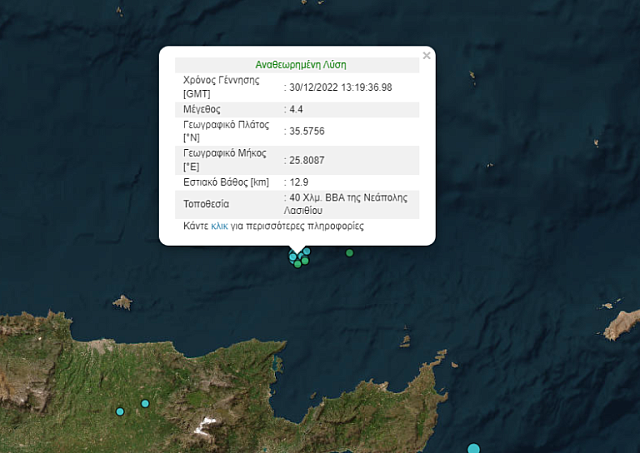Close the earthquake info popup
This screenshot has width=640, height=453.
427,56
